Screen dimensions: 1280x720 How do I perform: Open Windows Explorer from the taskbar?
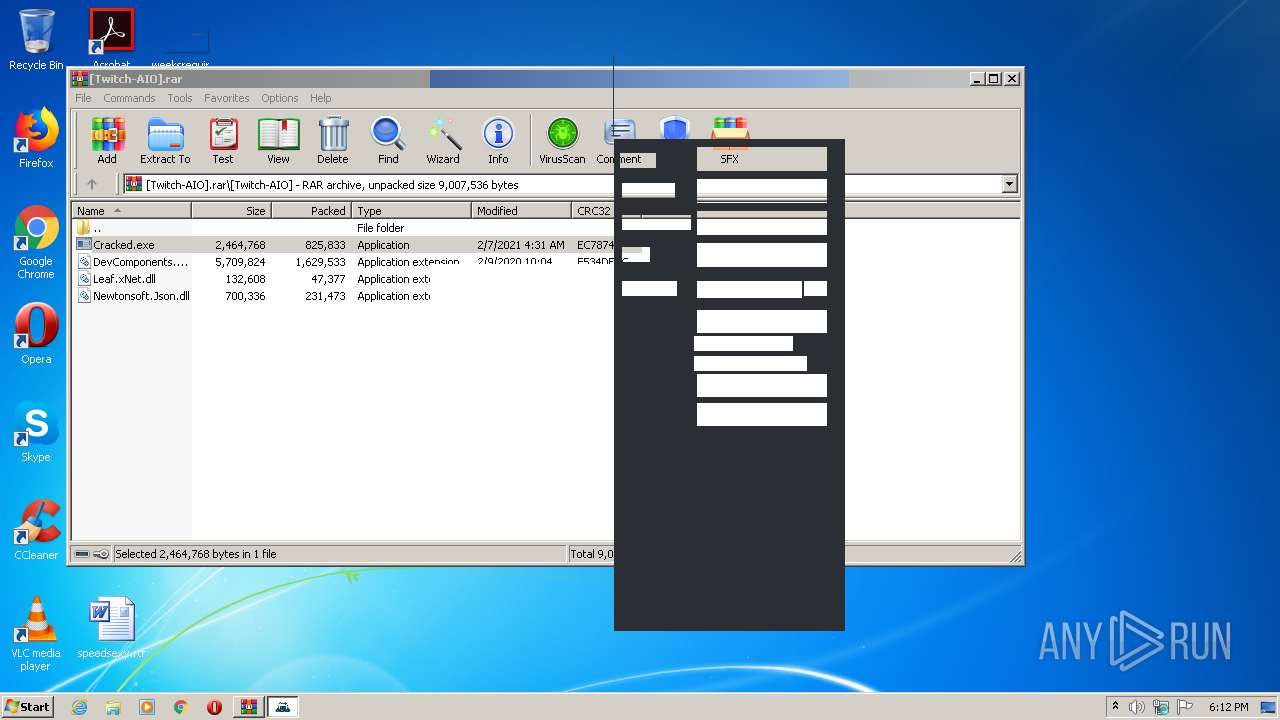(113, 707)
